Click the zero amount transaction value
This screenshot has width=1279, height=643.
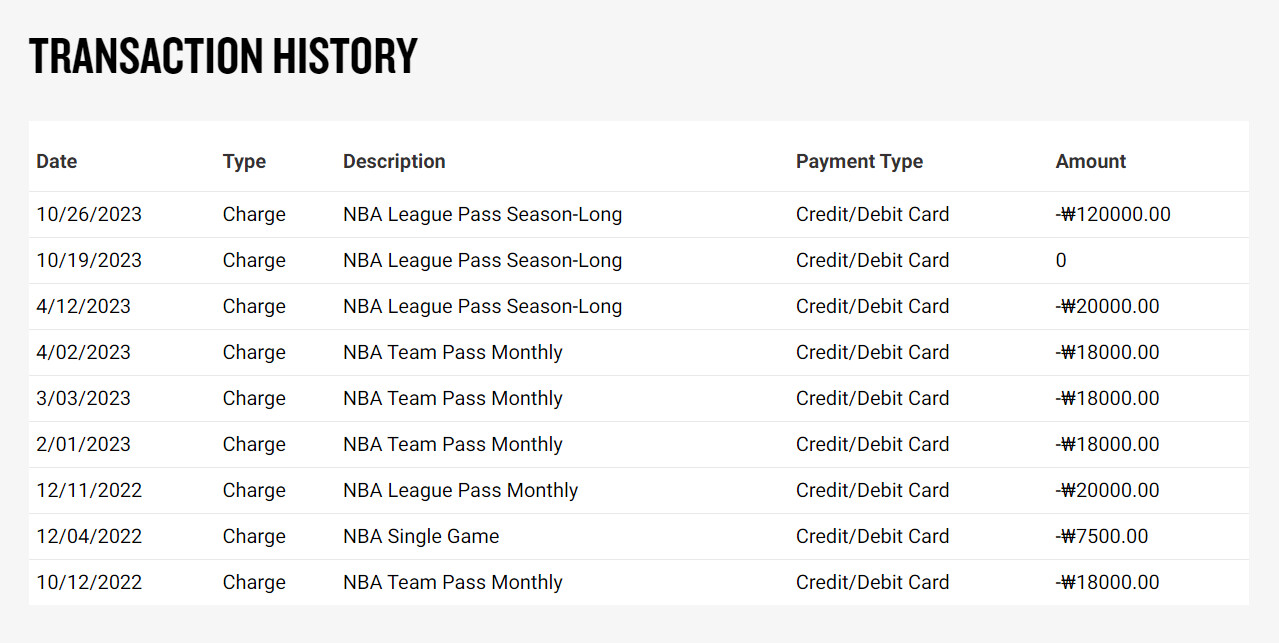[1061, 260]
